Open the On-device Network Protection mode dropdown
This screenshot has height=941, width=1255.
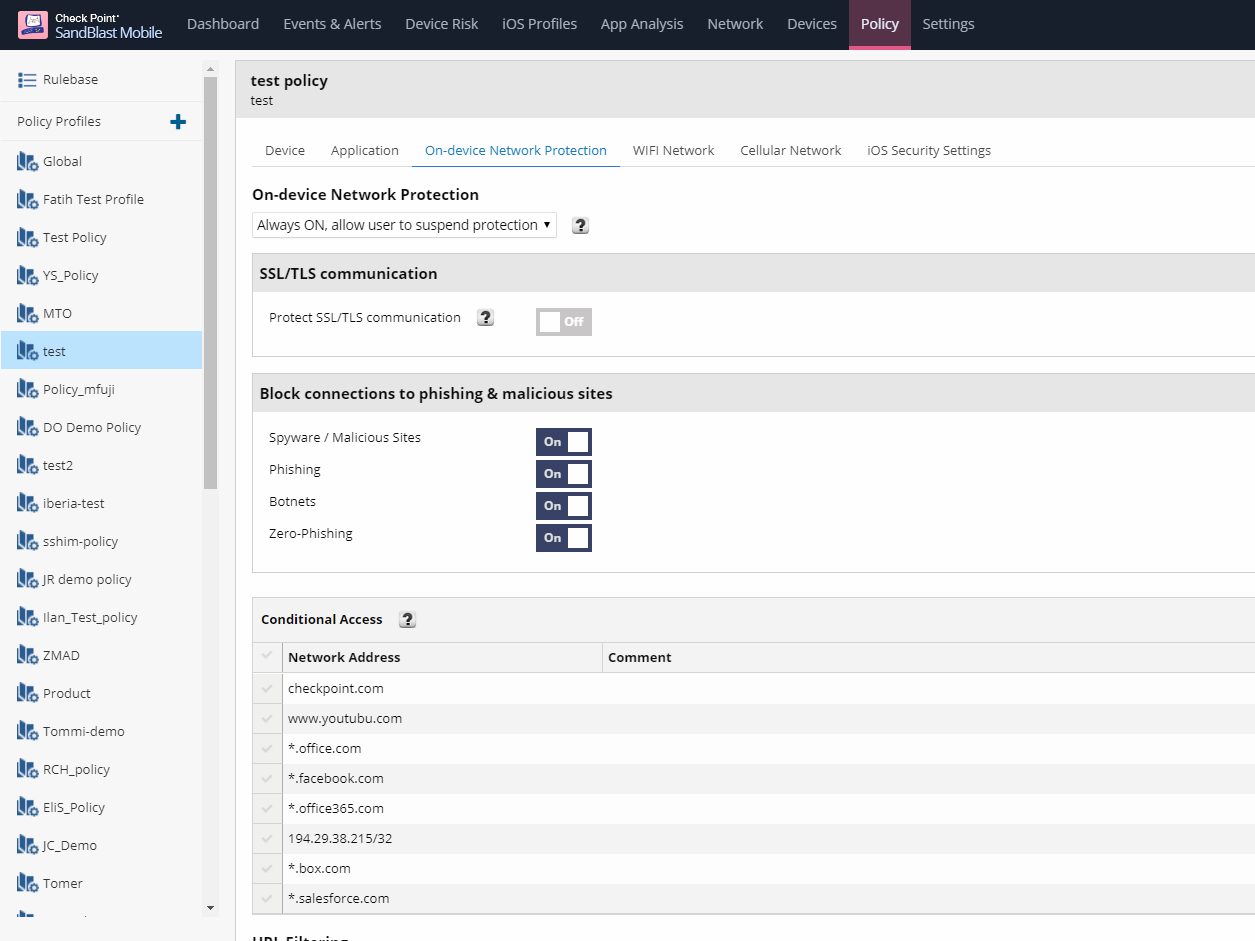404,226
